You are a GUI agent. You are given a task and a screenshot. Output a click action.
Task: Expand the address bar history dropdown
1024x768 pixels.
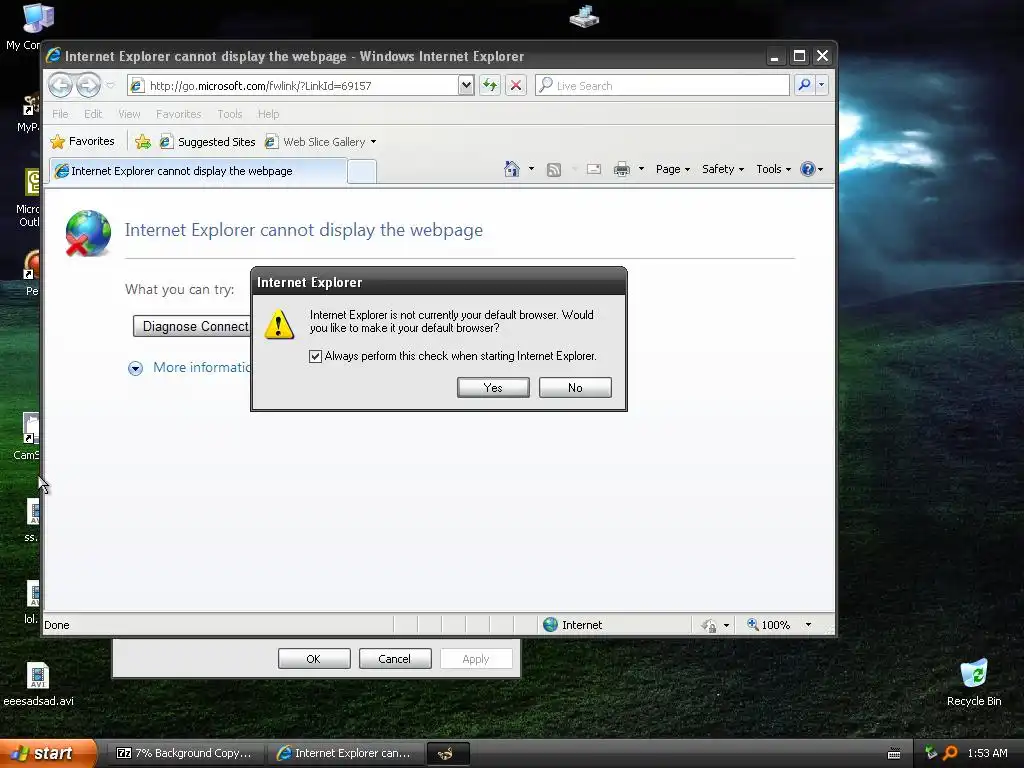pos(466,85)
